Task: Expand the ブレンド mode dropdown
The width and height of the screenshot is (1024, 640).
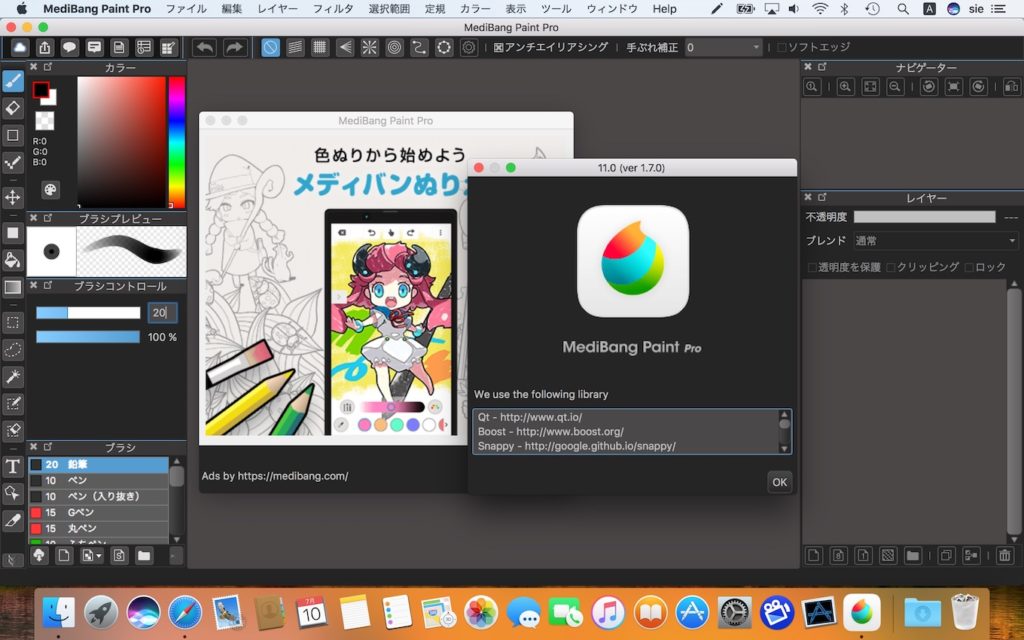Action: tap(934, 241)
